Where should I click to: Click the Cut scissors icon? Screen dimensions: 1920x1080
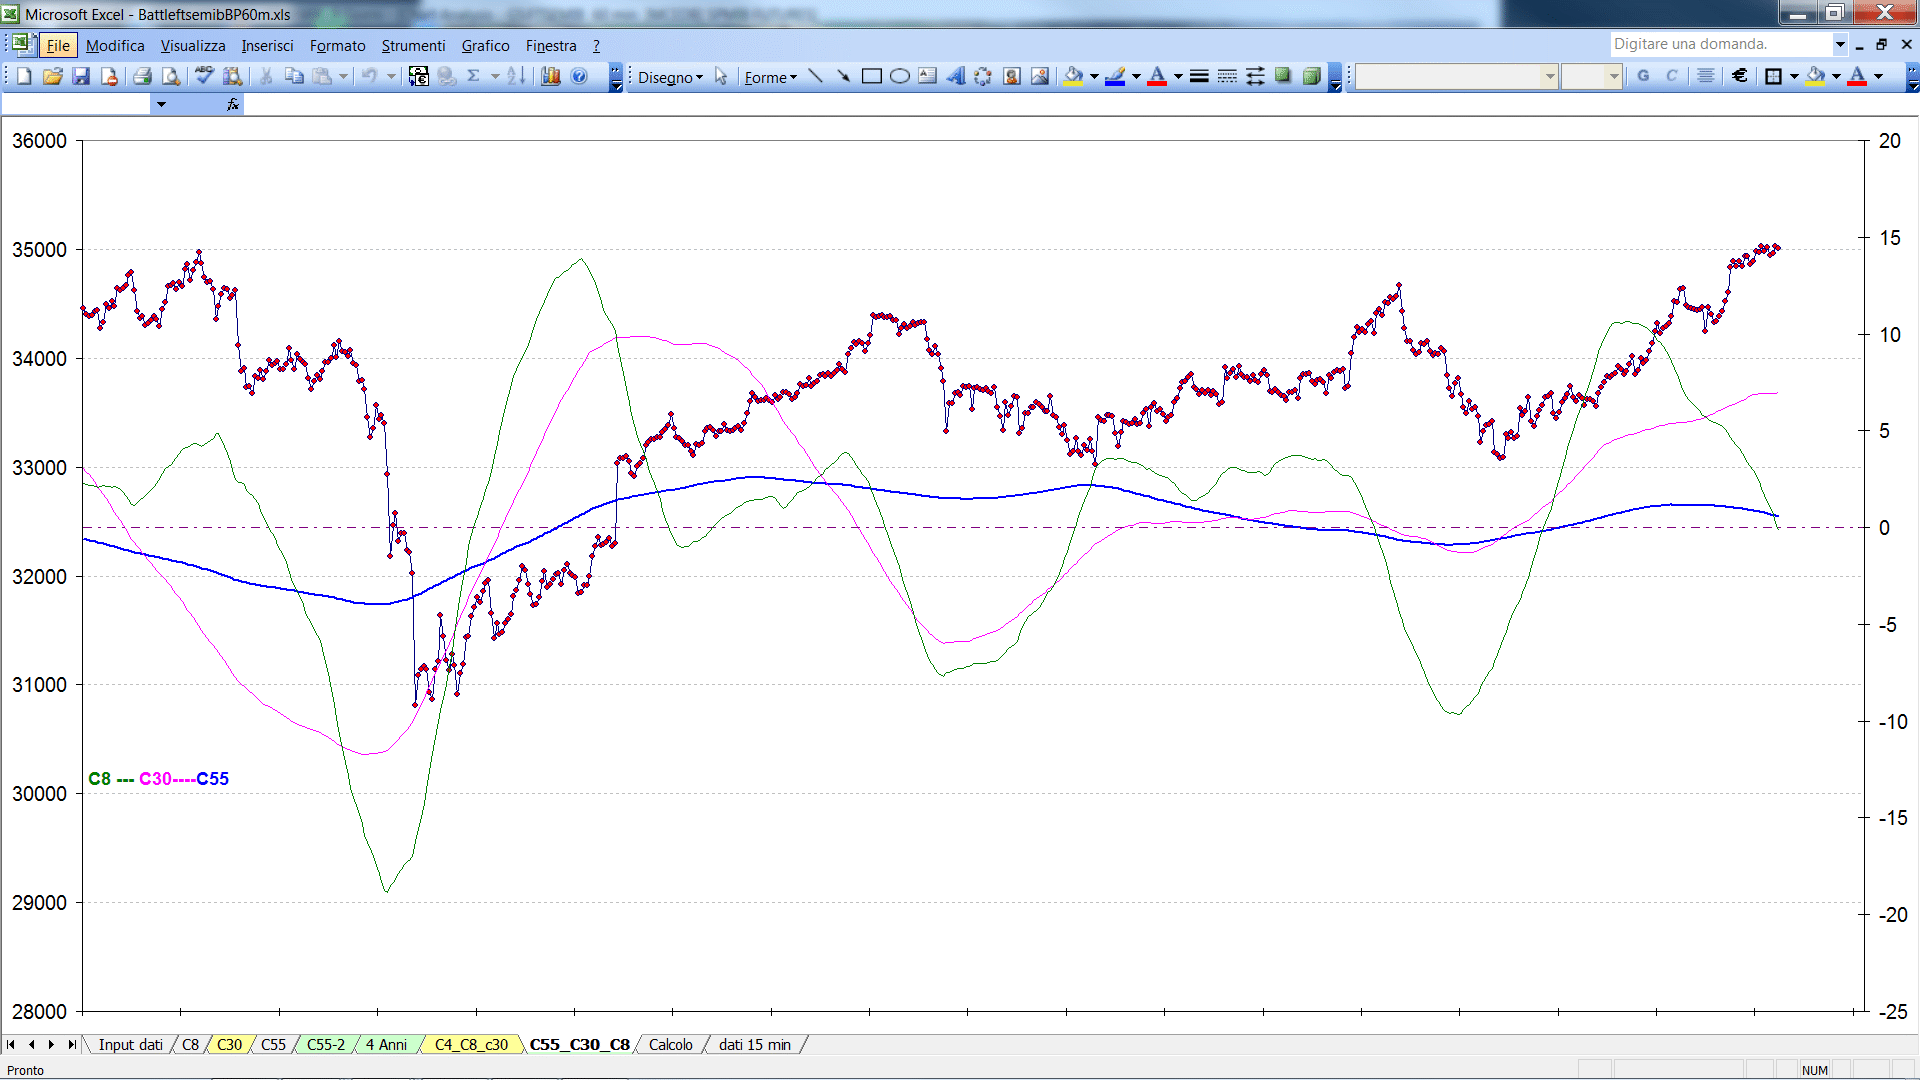[x=266, y=77]
